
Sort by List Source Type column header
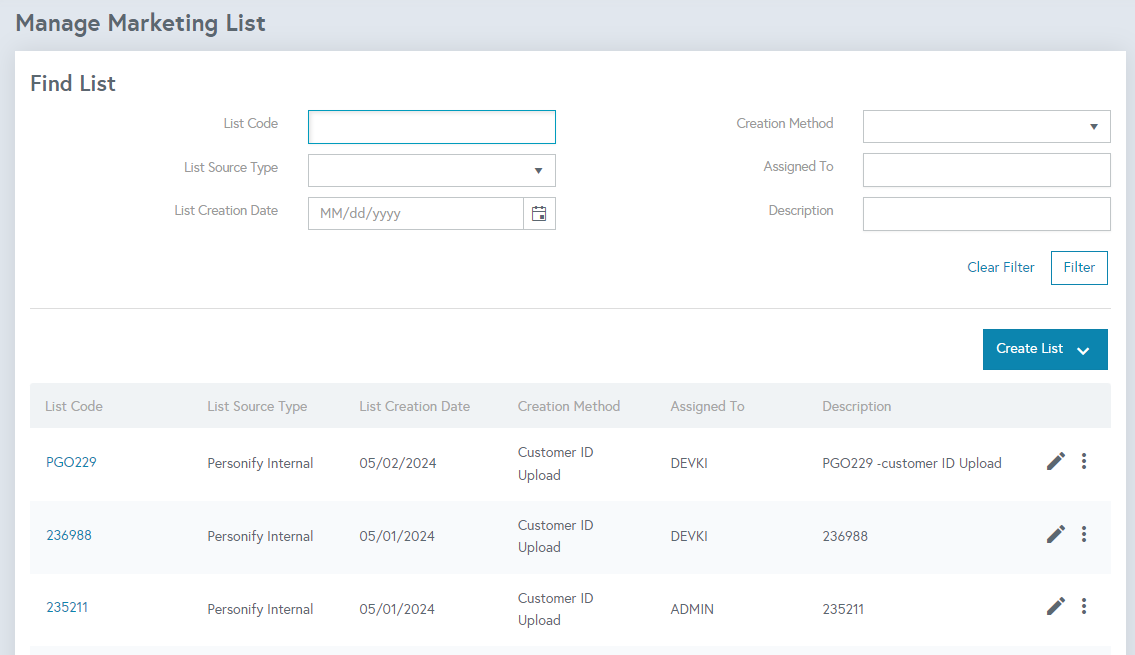tap(257, 406)
